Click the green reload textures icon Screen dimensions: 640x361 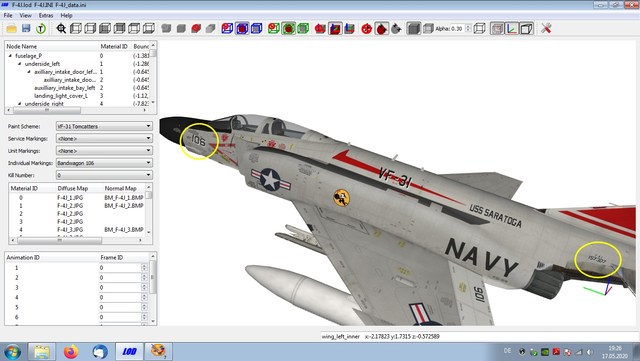tap(41, 29)
